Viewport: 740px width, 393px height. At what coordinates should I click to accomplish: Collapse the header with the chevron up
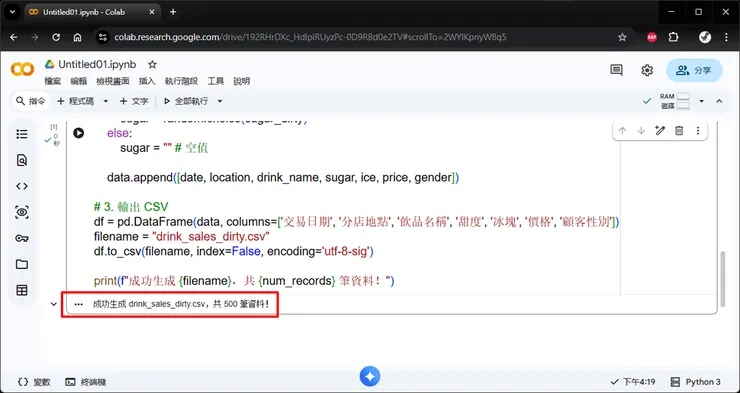tap(719, 101)
